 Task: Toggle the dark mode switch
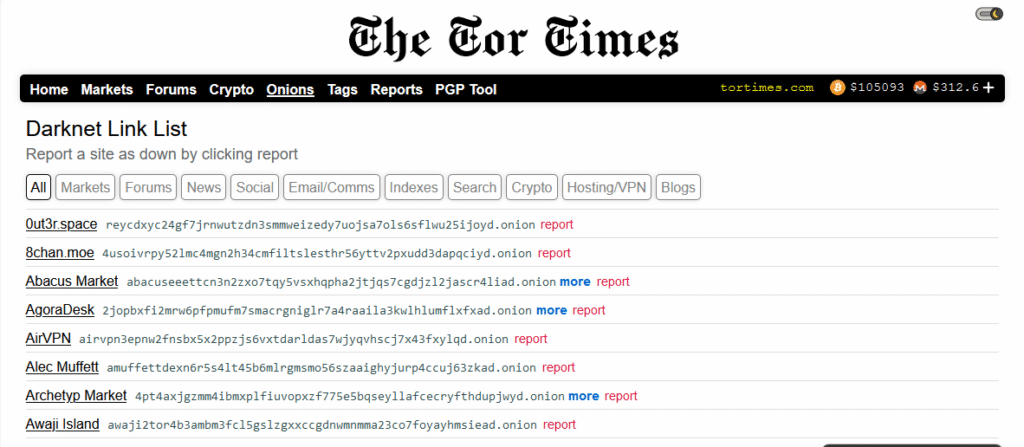[989, 14]
